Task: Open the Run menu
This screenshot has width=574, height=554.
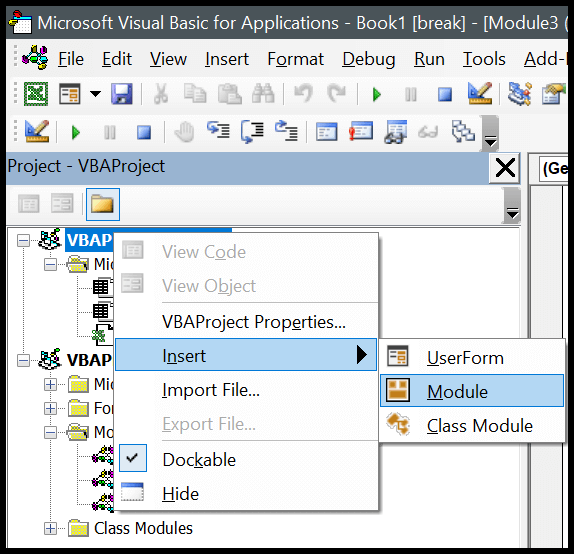Action: [x=429, y=59]
